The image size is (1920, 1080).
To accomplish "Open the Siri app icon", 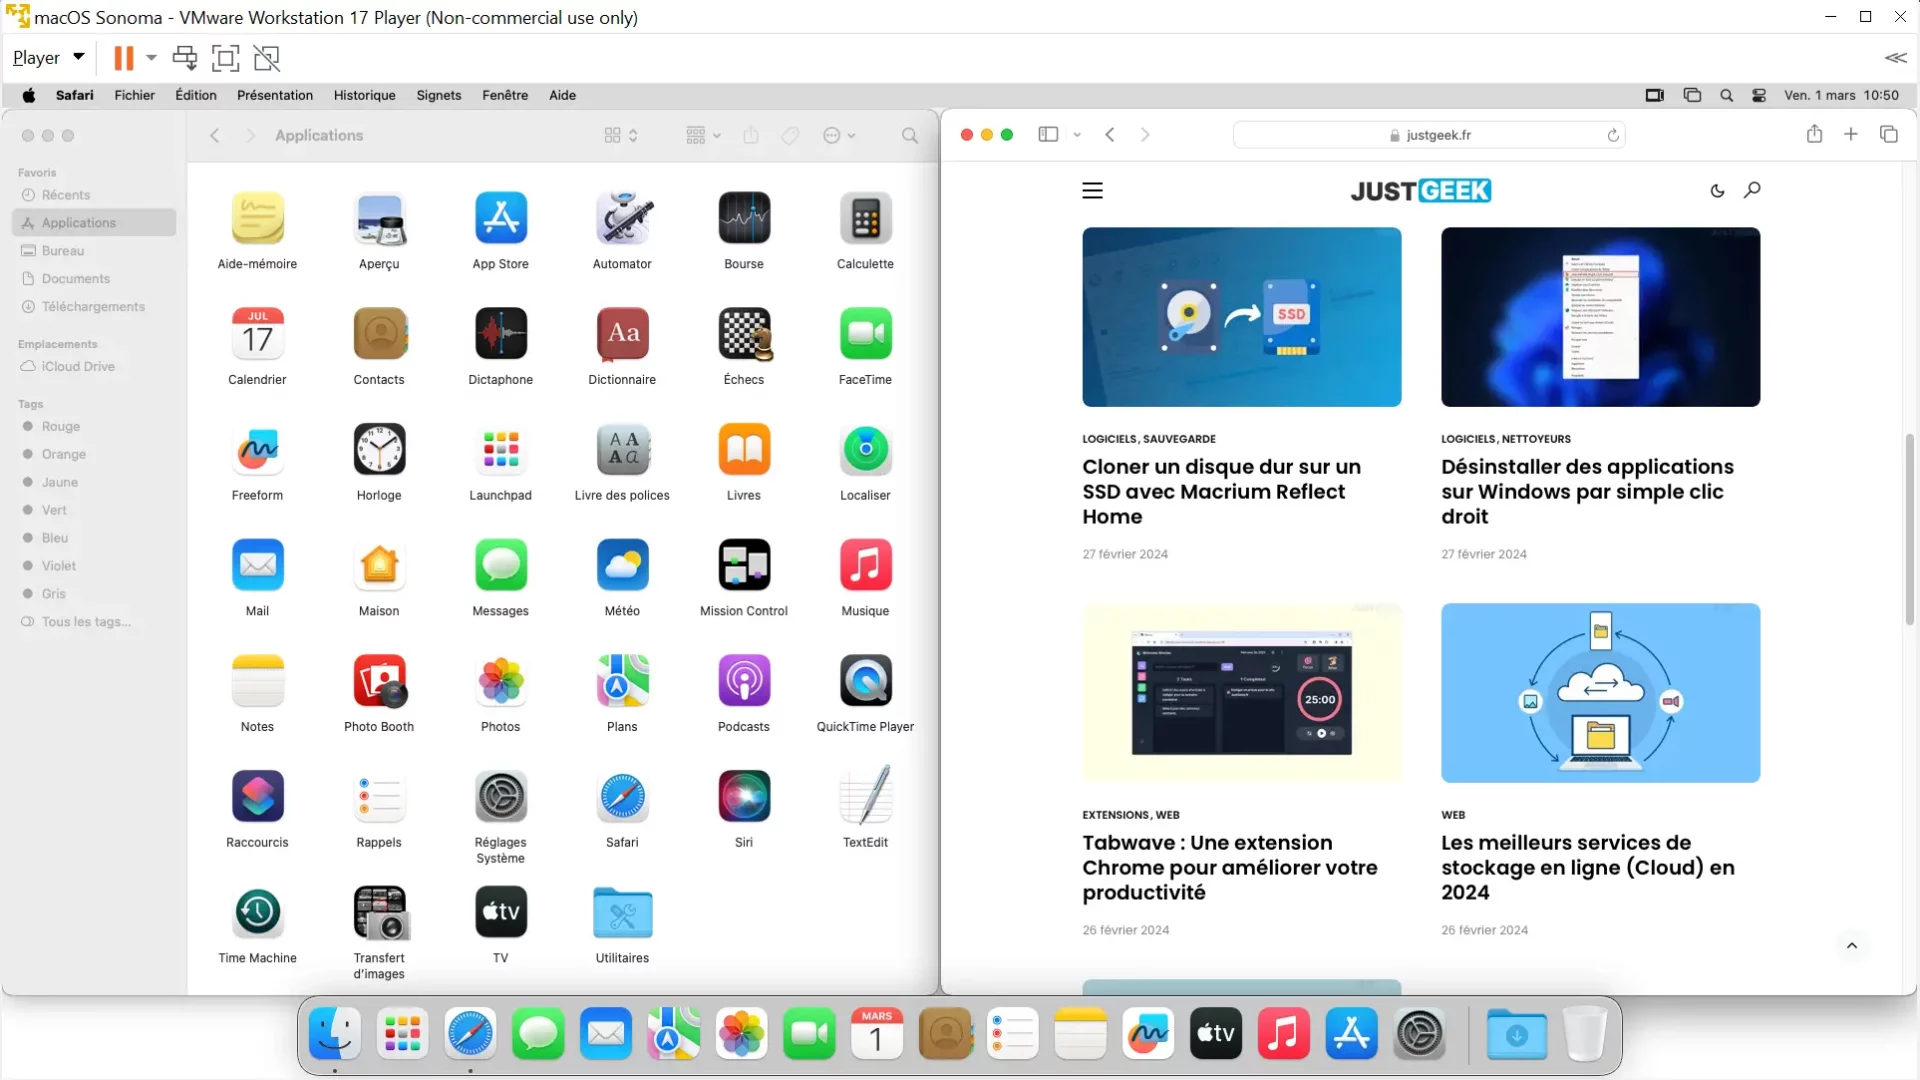I will (x=744, y=797).
